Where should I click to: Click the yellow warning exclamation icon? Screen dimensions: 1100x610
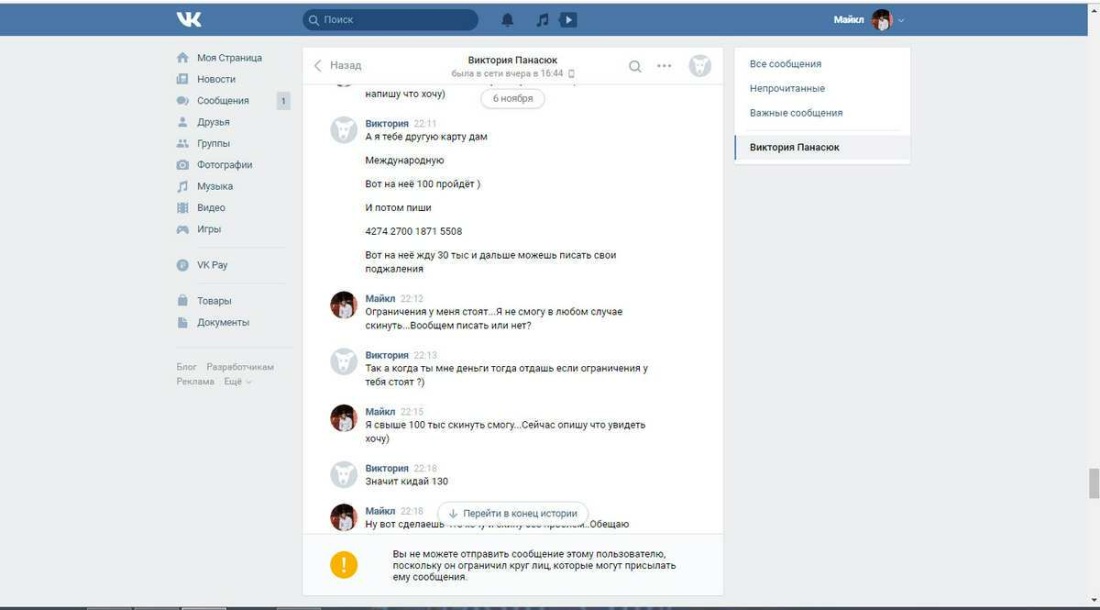pos(344,564)
